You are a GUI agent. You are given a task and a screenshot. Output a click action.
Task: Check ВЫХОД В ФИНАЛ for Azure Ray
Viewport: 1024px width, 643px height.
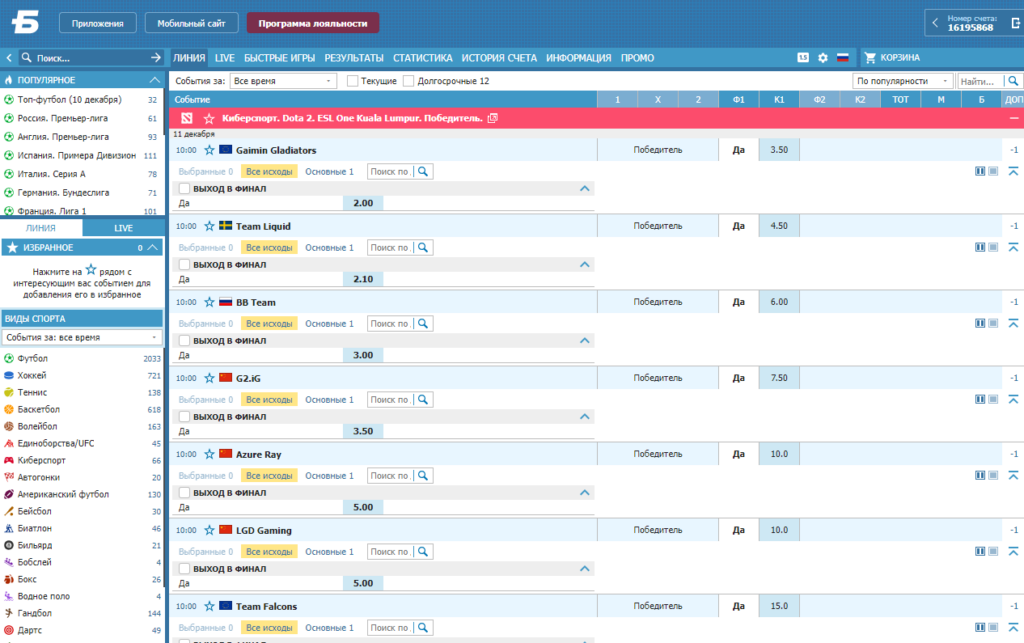[x=184, y=493]
